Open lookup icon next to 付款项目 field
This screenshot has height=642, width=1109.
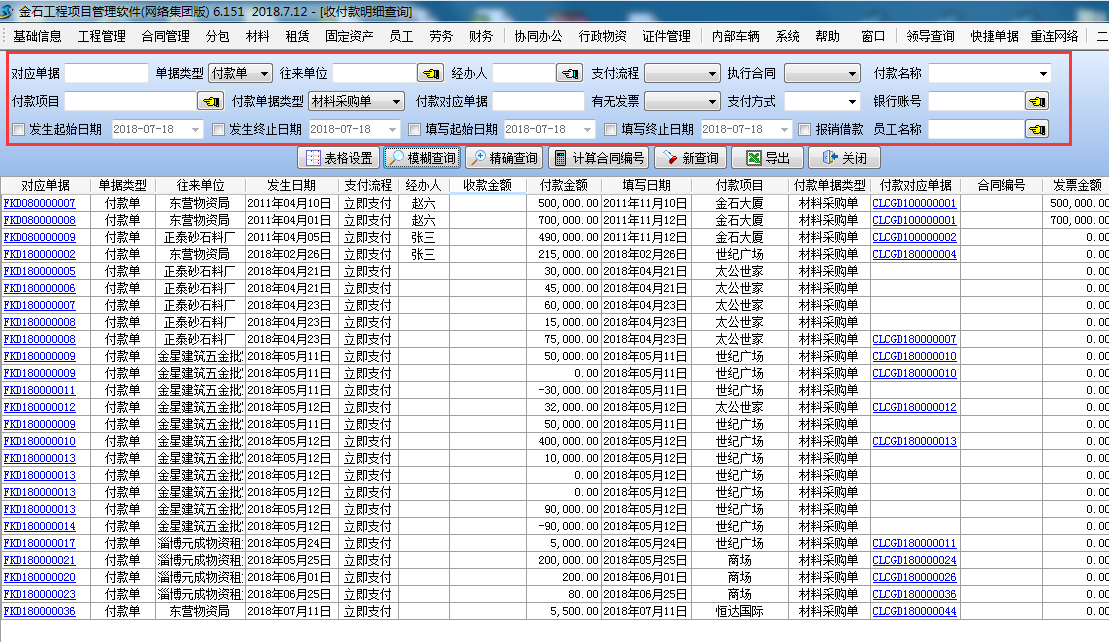(211, 101)
